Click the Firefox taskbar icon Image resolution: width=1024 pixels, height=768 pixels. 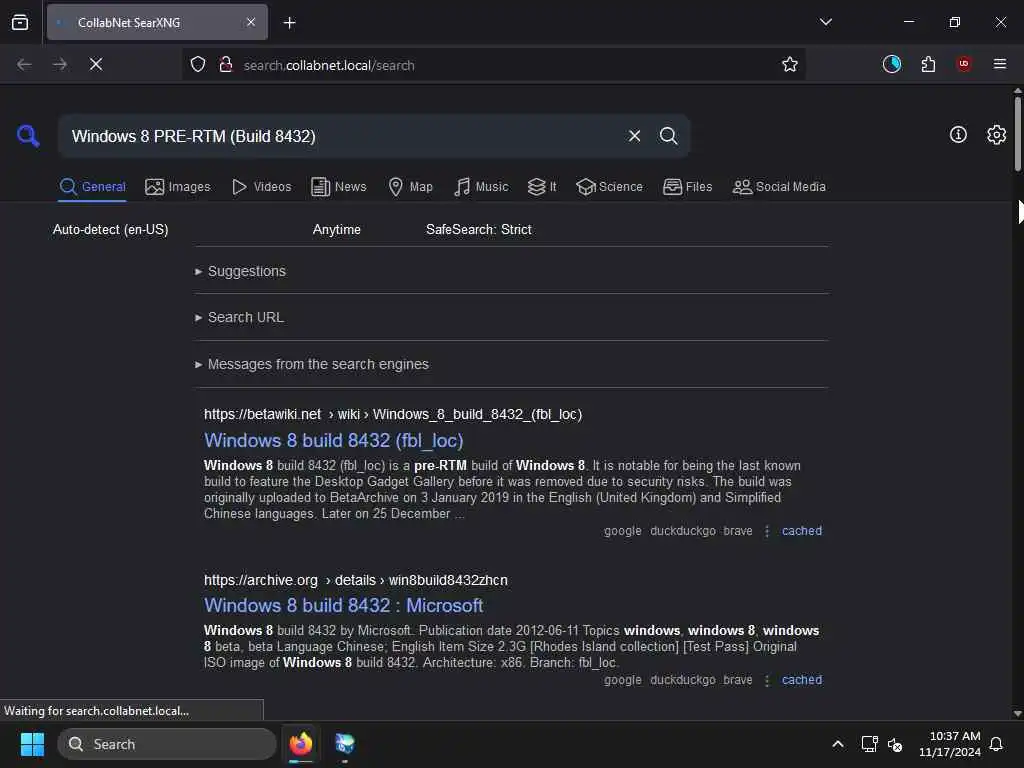301,744
